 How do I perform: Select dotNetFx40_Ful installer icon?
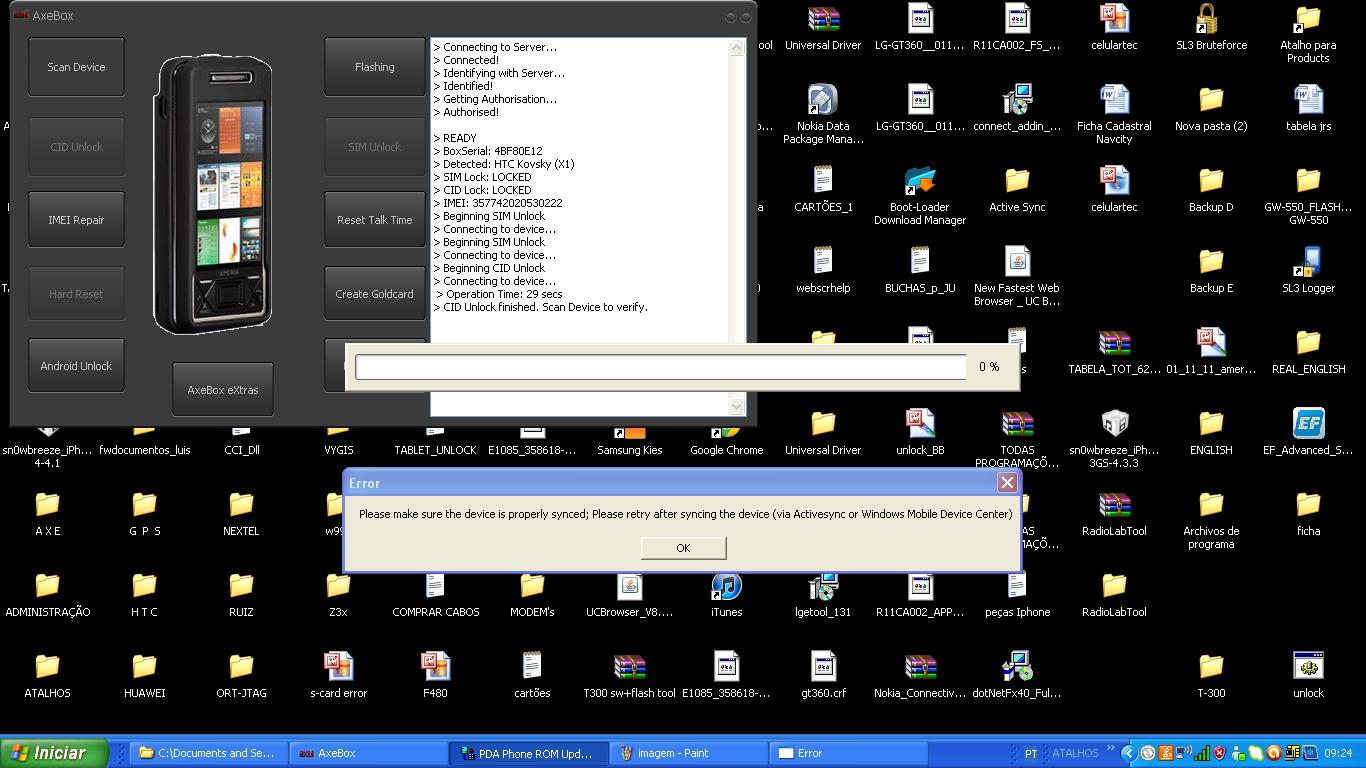click(1017, 667)
